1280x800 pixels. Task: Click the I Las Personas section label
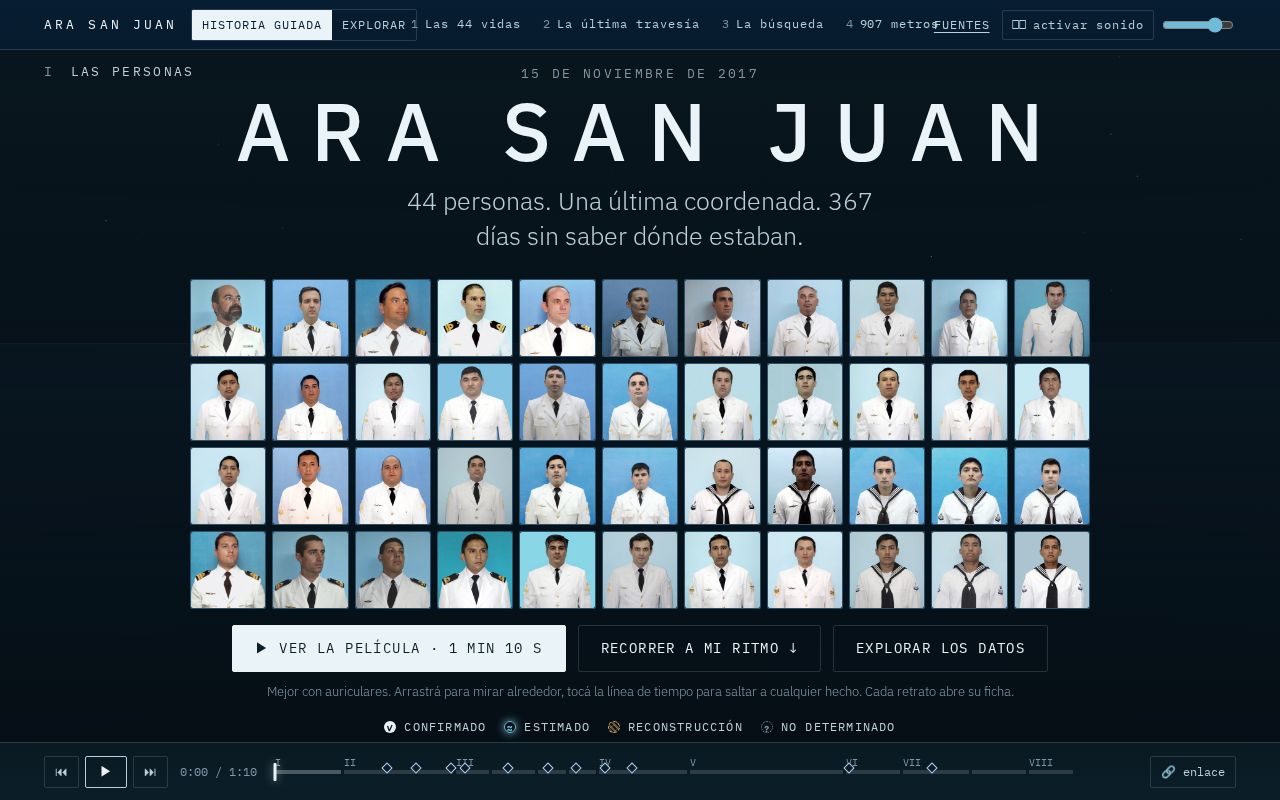119,72
